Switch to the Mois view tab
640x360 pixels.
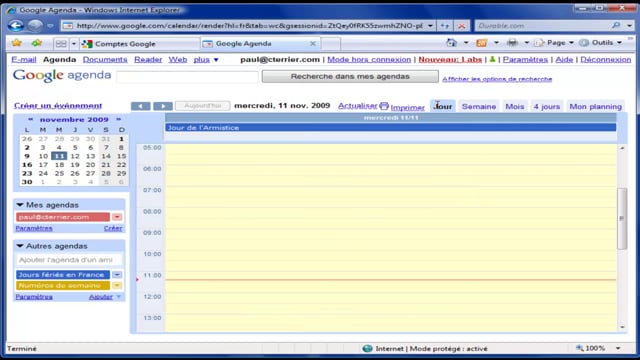click(x=515, y=106)
